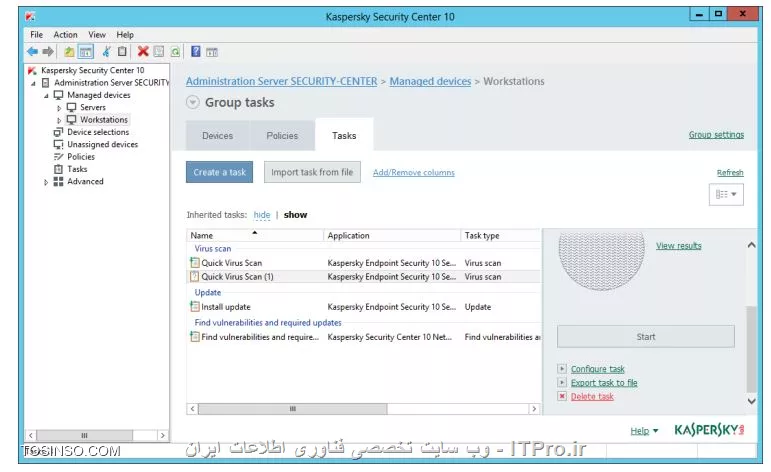
Task: Click the Paste clipboard toolbar icon
Action: pos(122,51)
